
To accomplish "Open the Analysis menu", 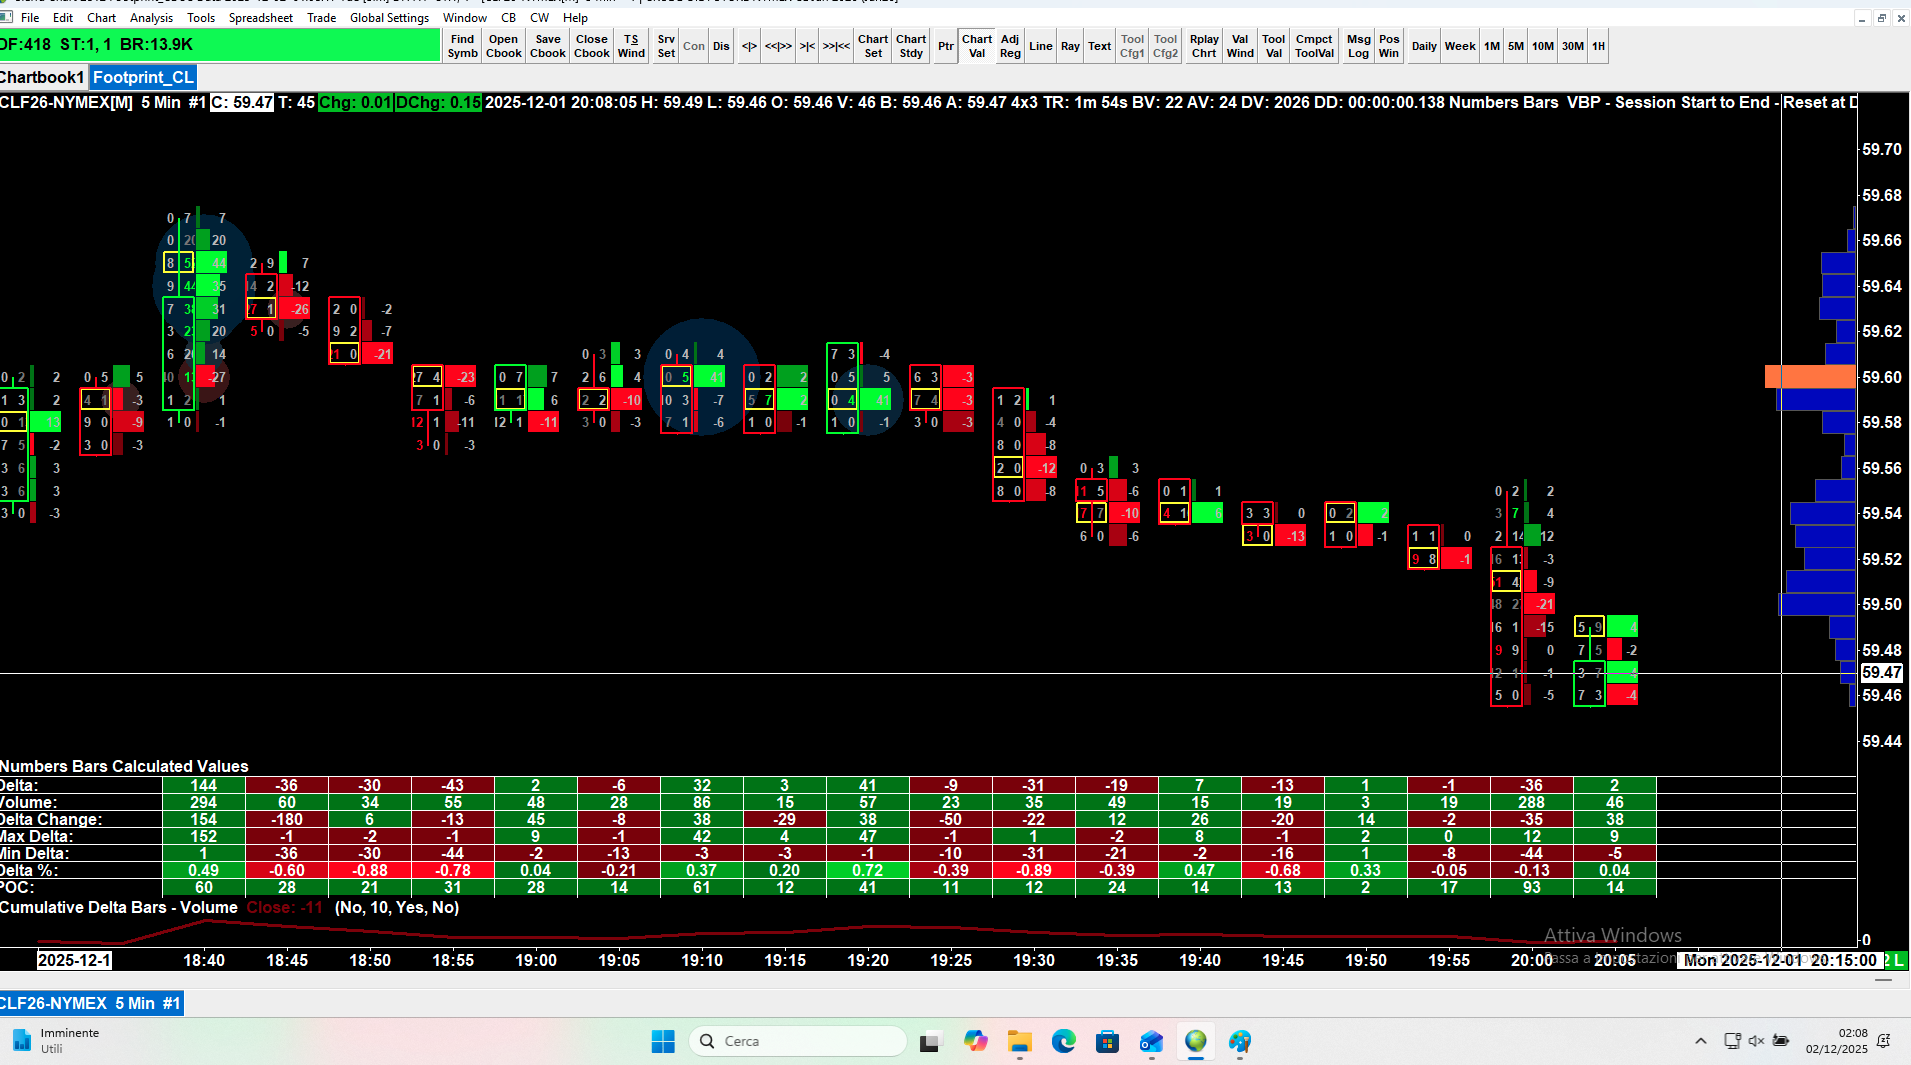I will coord(151,17).
